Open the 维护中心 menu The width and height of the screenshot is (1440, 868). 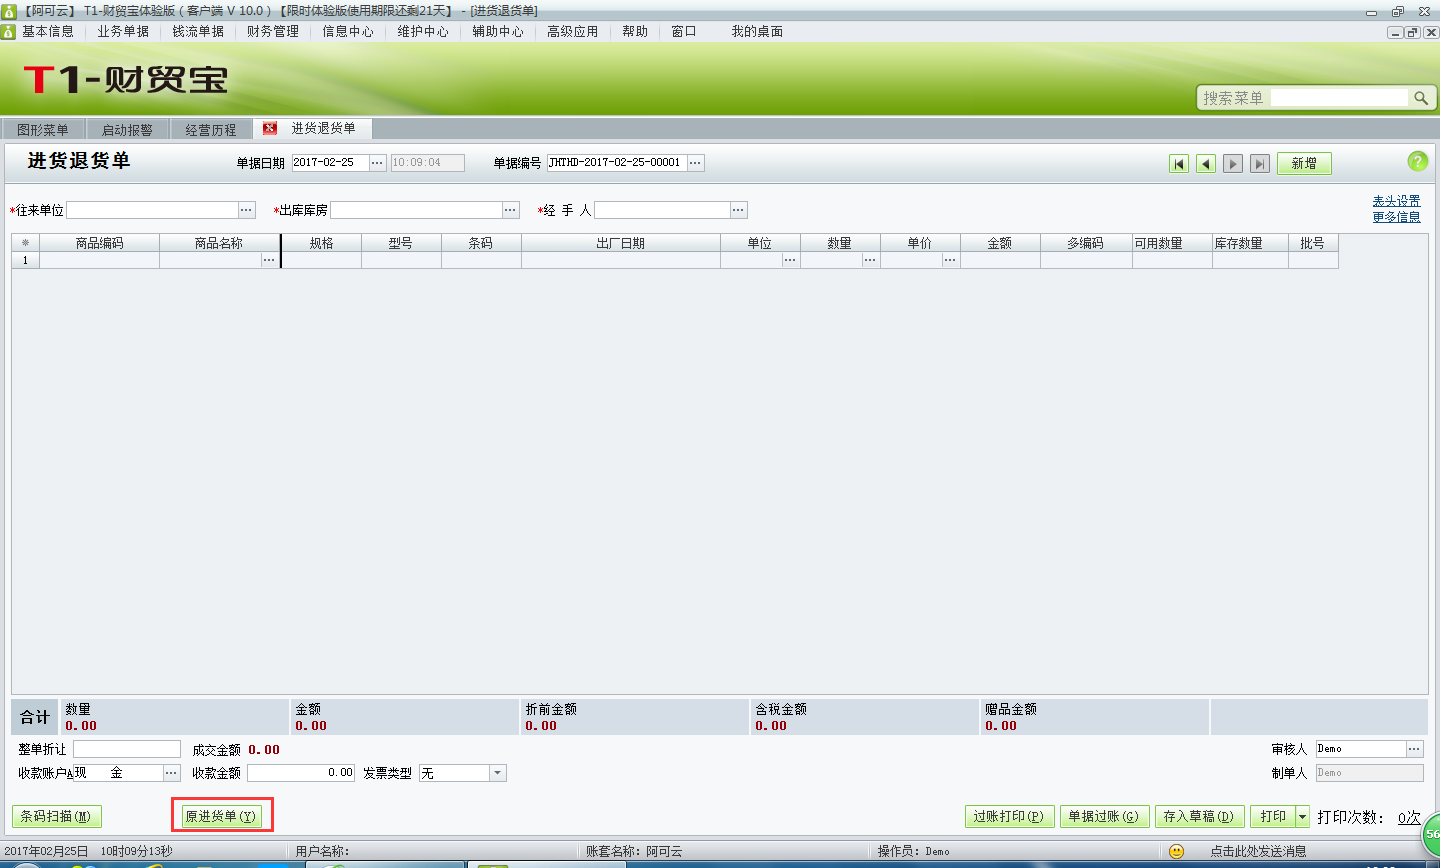tap(423, 31)
